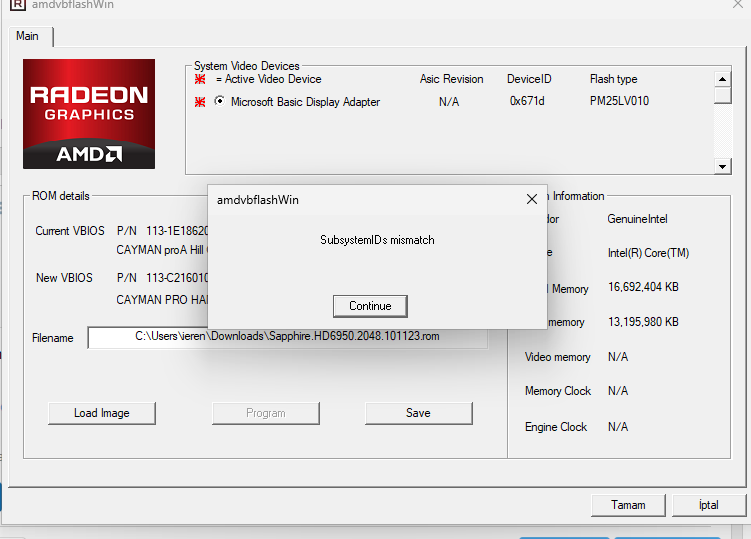The height and width of the screenshot is (539, 751).
Task: Click the DeviceID column header
Action: 529,79
